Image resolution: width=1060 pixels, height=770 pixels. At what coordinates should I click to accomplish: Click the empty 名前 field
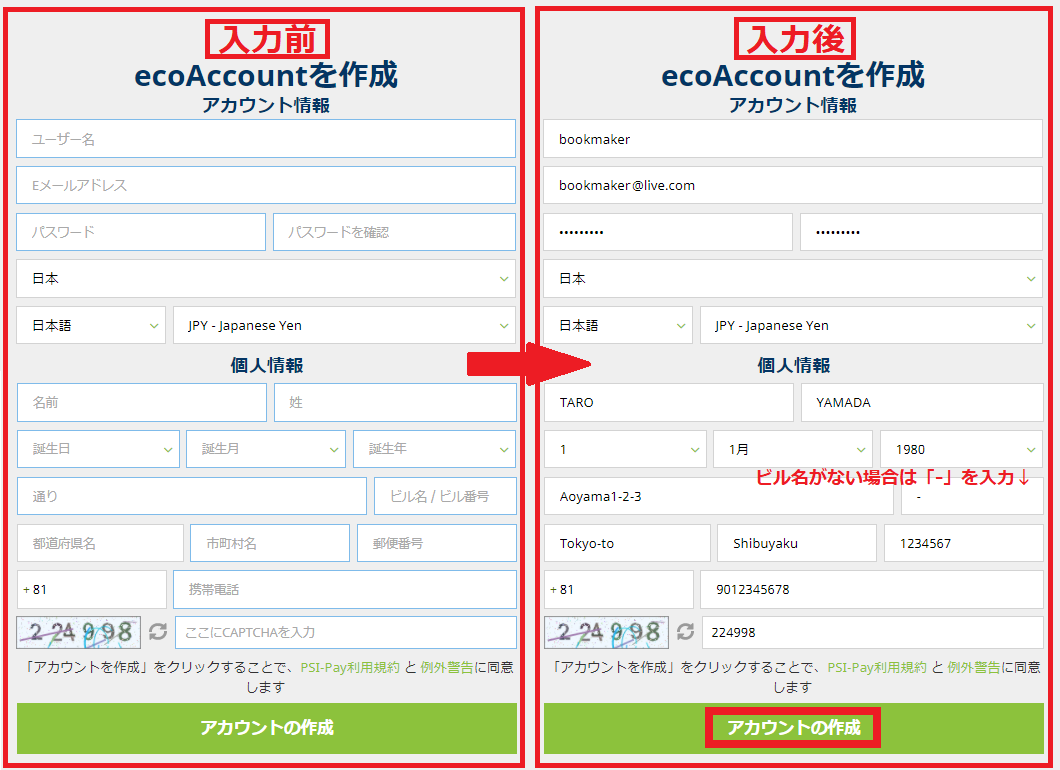coord(142,402)
